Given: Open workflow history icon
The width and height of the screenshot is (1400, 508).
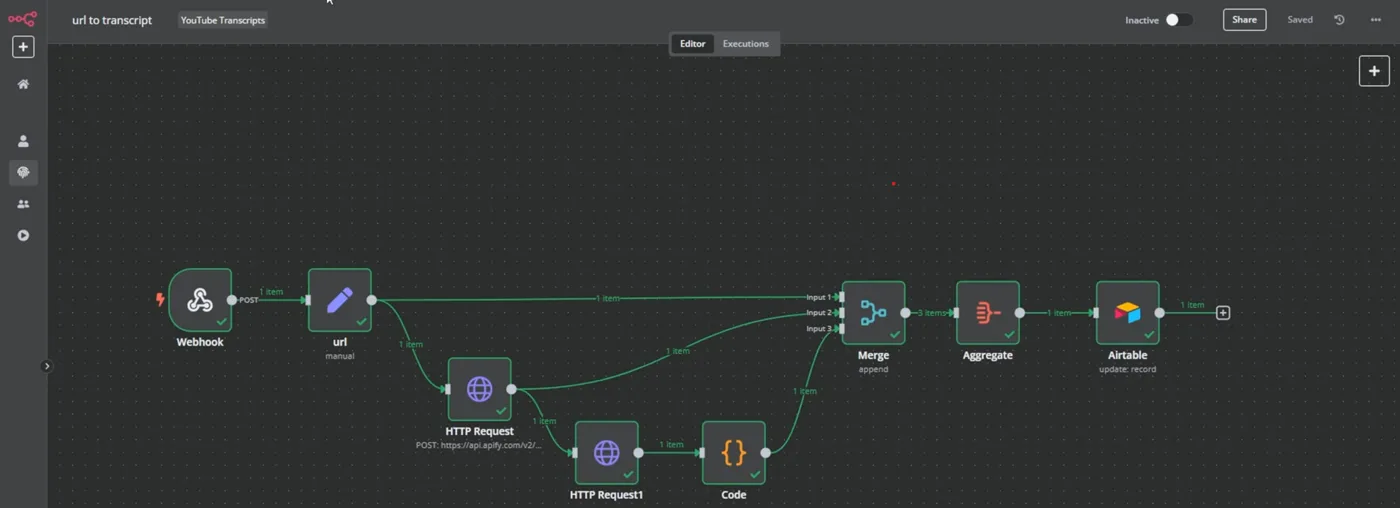Looking at the screenshot, I should click(1339, 20).
